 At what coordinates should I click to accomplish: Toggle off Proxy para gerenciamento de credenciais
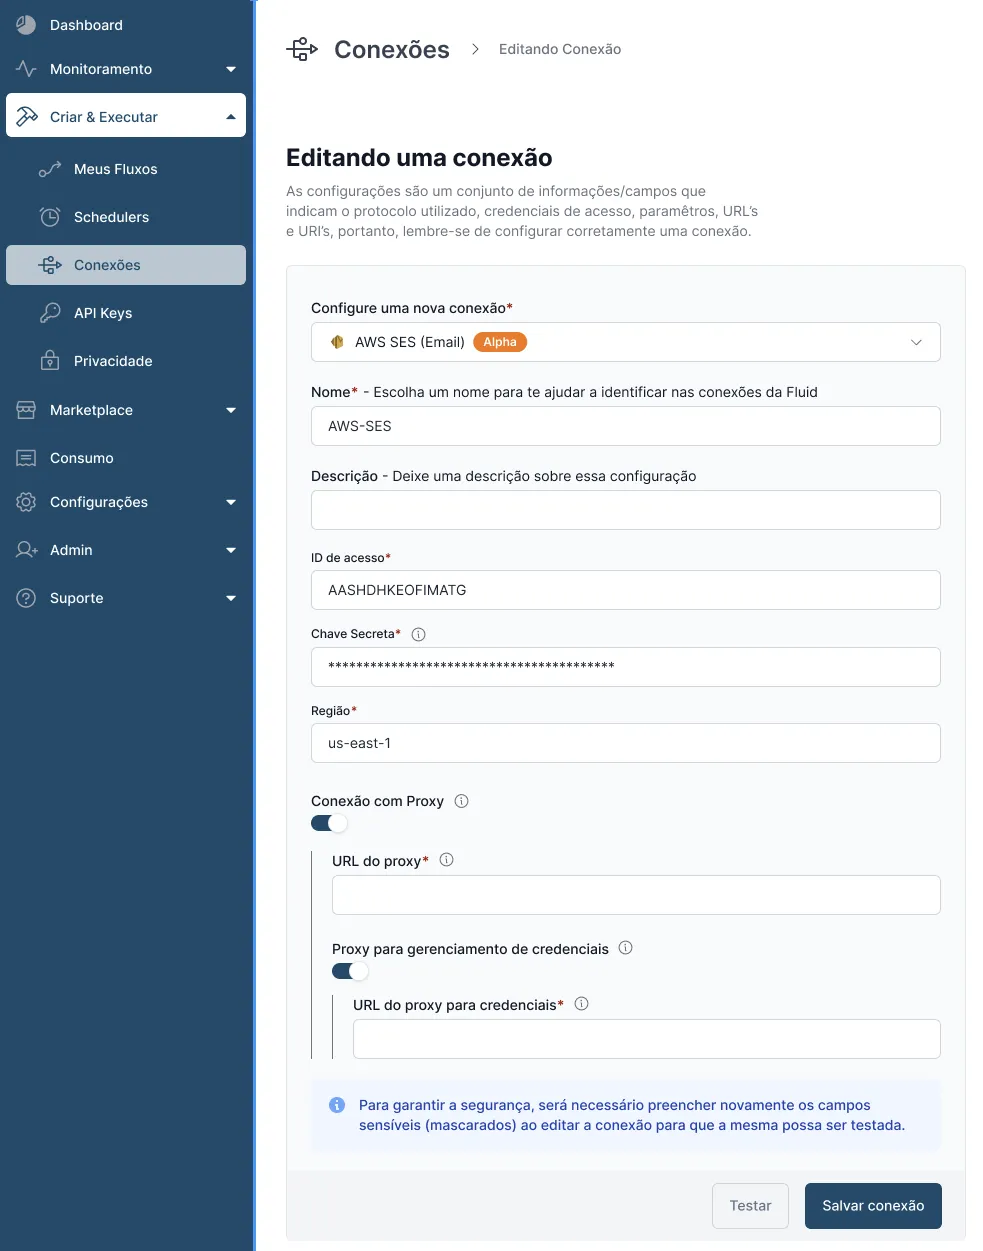pos(350,971)
